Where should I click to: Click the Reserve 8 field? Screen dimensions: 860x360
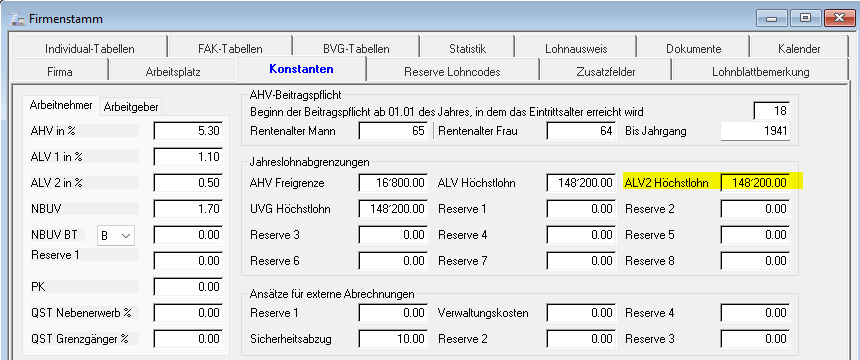click(x=755, y=261)
